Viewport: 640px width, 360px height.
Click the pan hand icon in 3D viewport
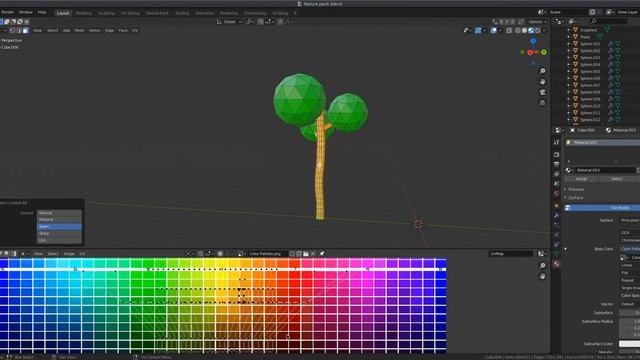[542, 82]
